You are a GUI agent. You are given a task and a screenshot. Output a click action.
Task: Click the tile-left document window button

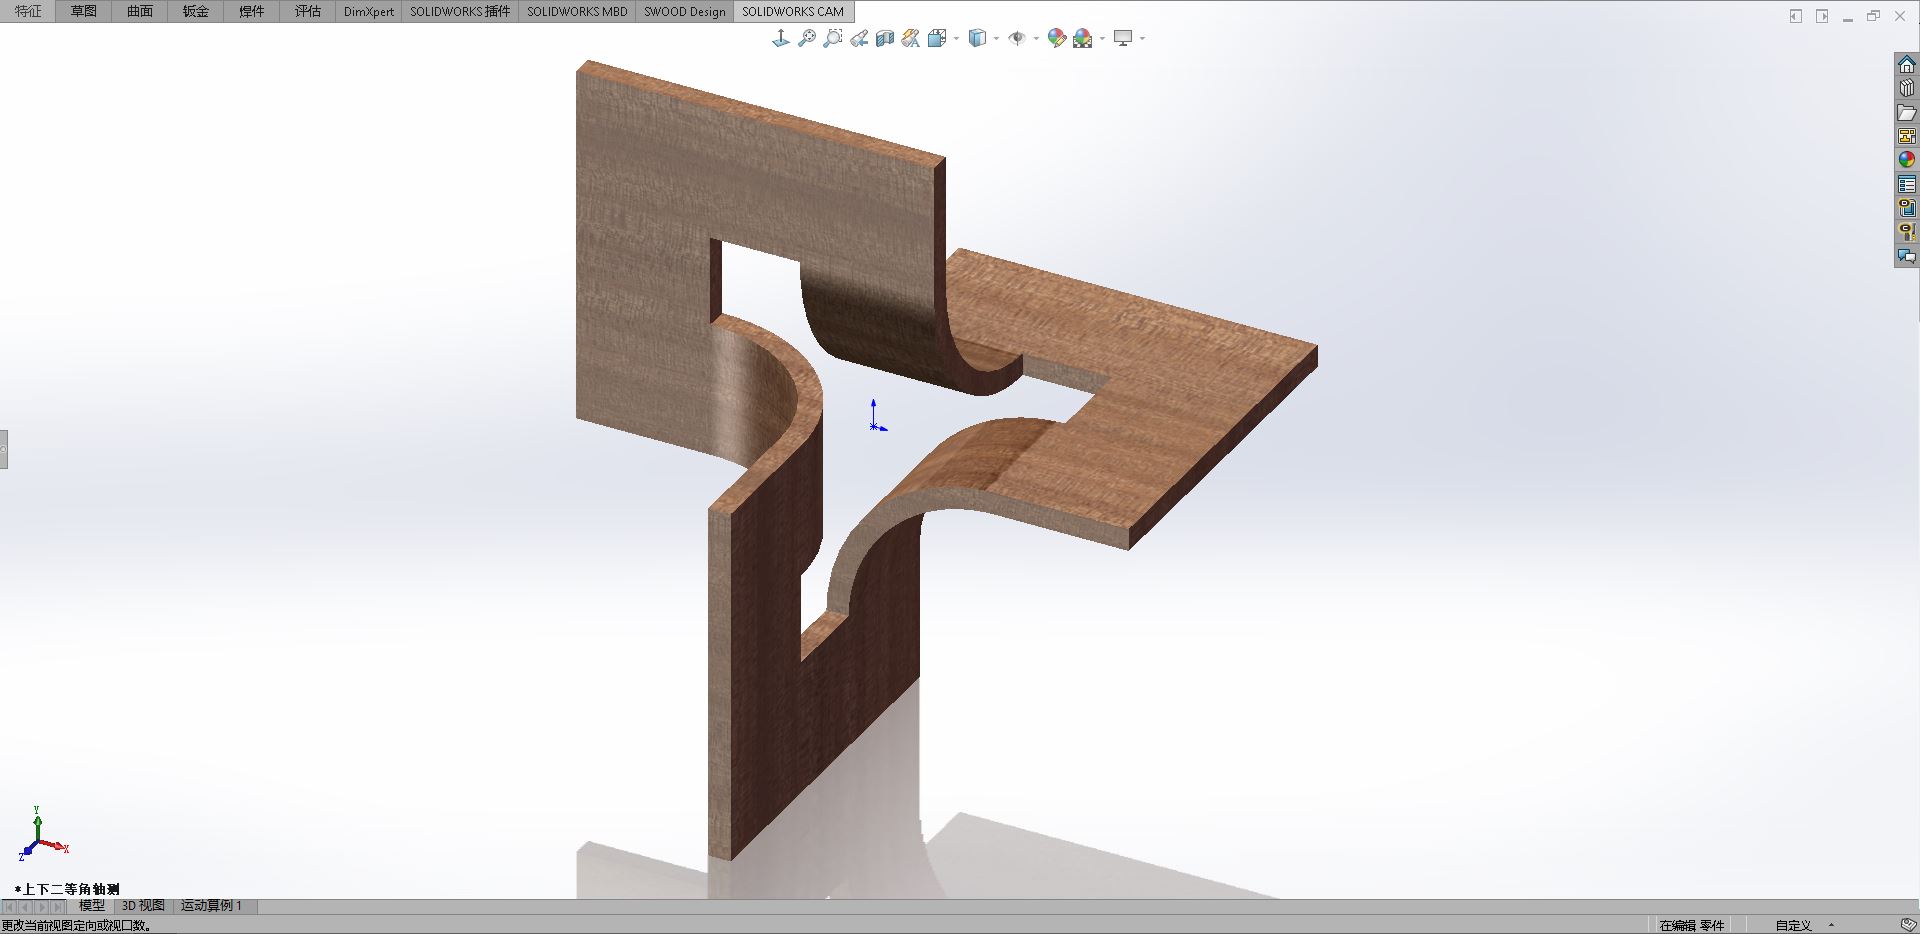tap(1796, 16)
